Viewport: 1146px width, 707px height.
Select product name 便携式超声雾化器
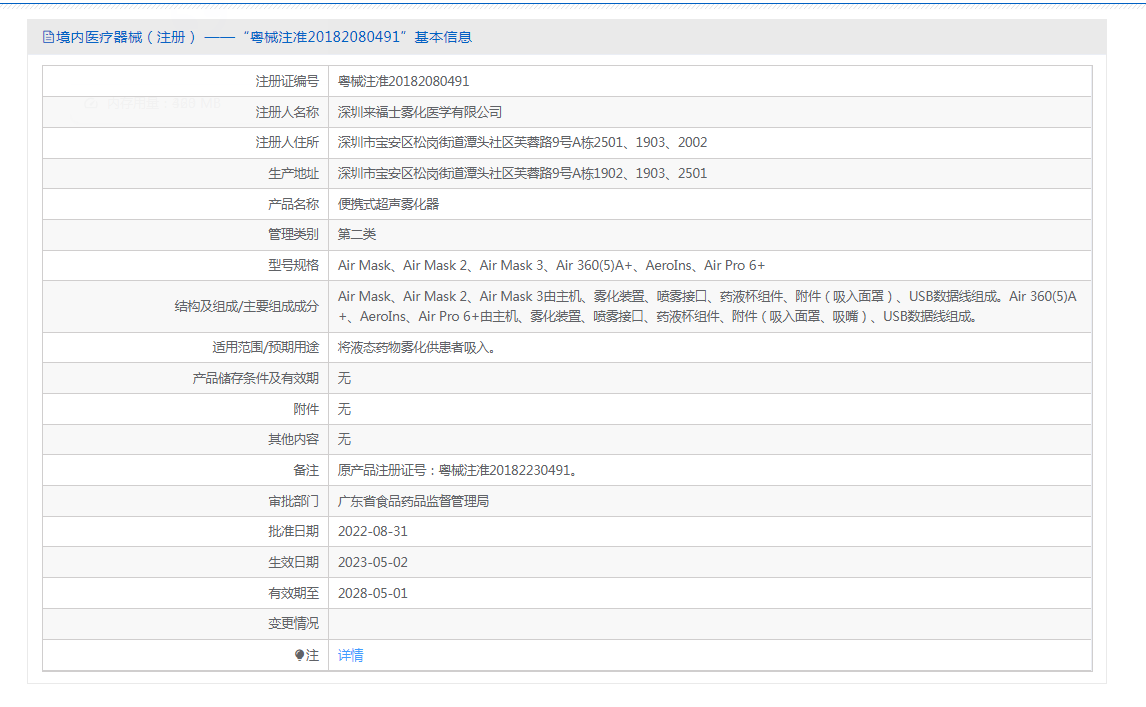coord(388,204)
